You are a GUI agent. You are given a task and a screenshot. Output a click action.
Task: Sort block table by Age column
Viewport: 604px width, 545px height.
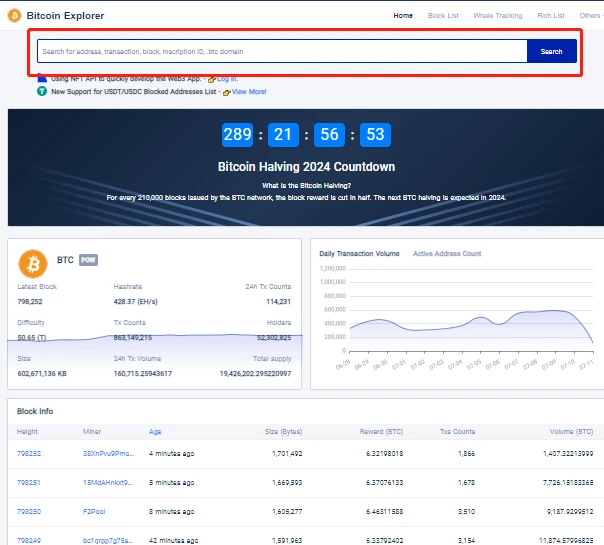click(155, 432)
